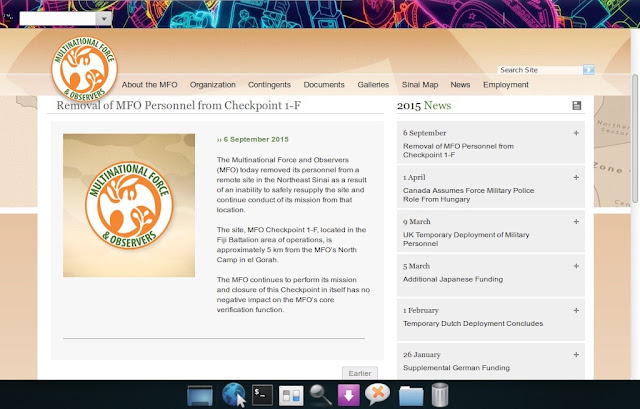Expand the 1 February news item
The image size is (640, 409).
[x=576, y=311]
